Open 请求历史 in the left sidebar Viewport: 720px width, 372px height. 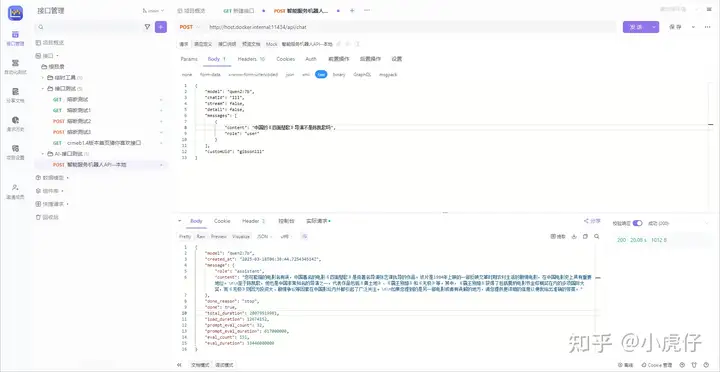(x=16, y=124)
